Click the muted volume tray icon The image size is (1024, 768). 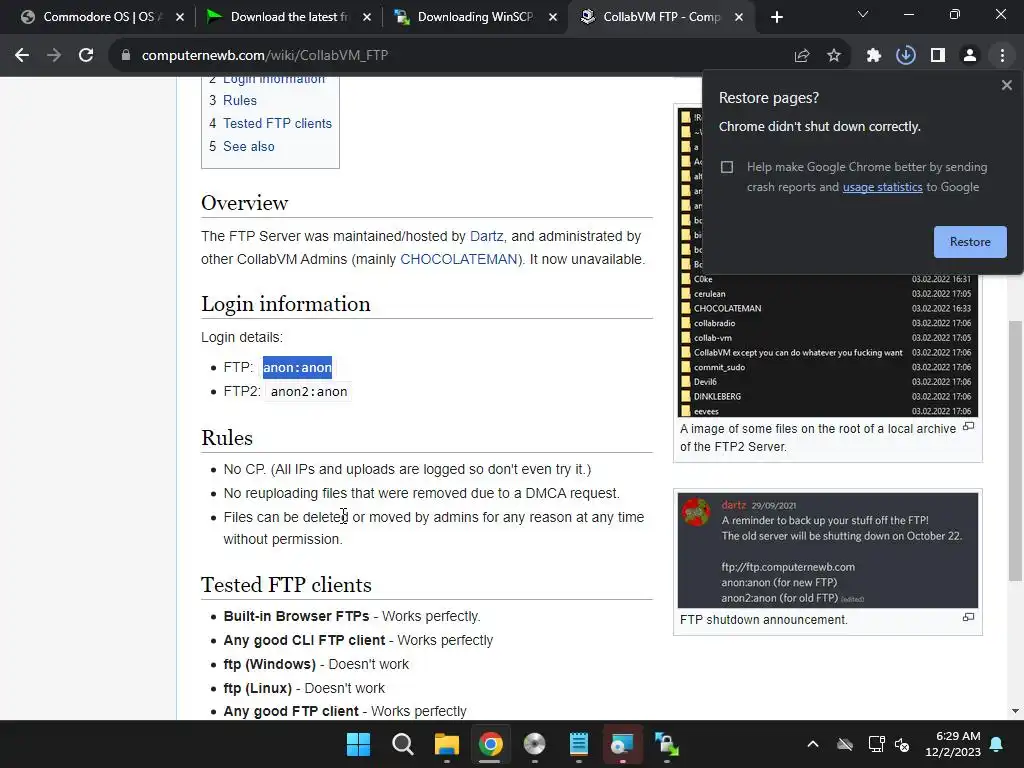(x=903, y=744)
